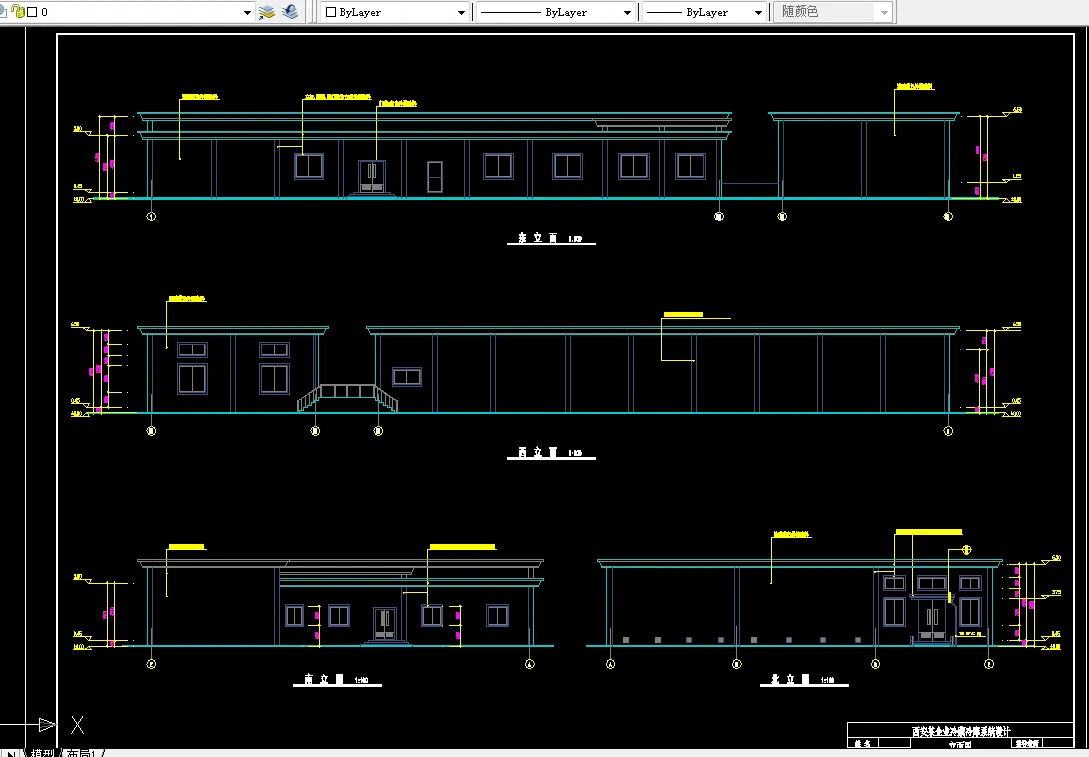This screenshot has height=757, width=1089.
Task: Select the 北立面 elevation title text
Action: [790, 679]
